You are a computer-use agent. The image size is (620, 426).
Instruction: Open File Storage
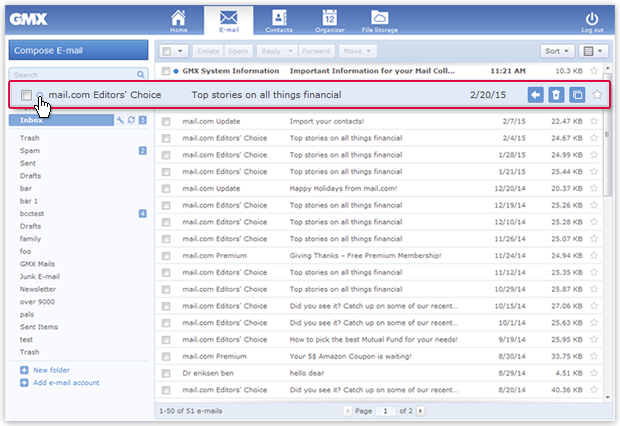pyautogui.click(x=380, y=21)
